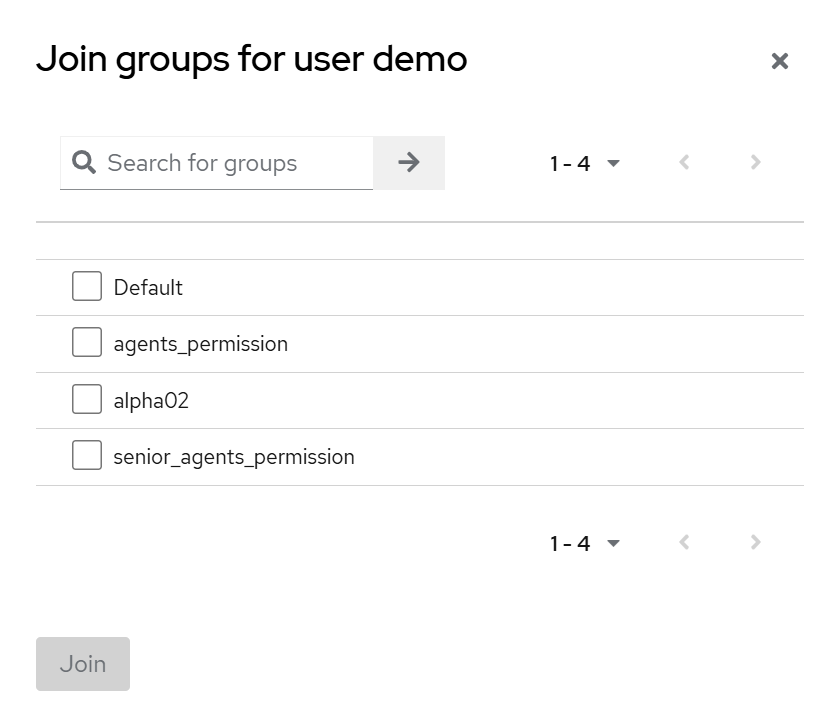The width and height of the screenshot is (839, 722).
Task: Close the Join groups dialog
Action: 780,61
